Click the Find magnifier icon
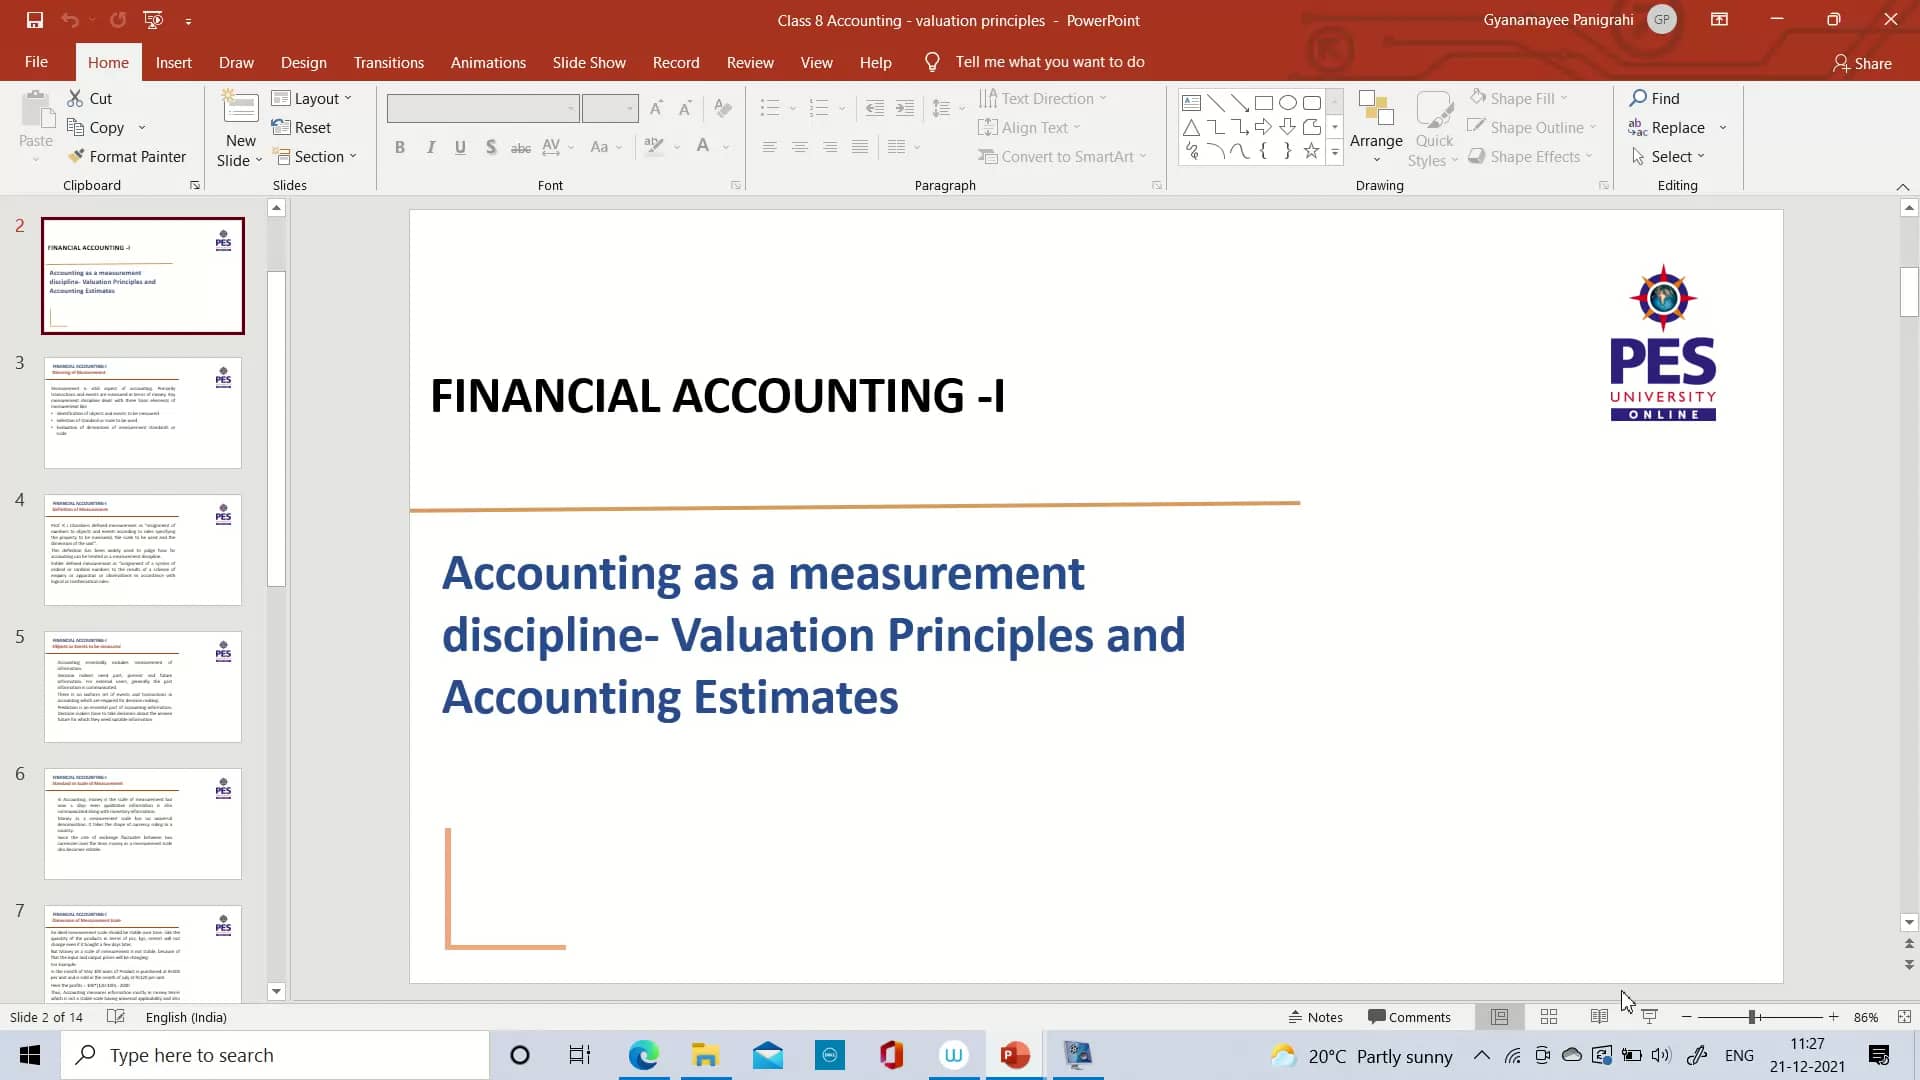 (x=1638, y=98)
